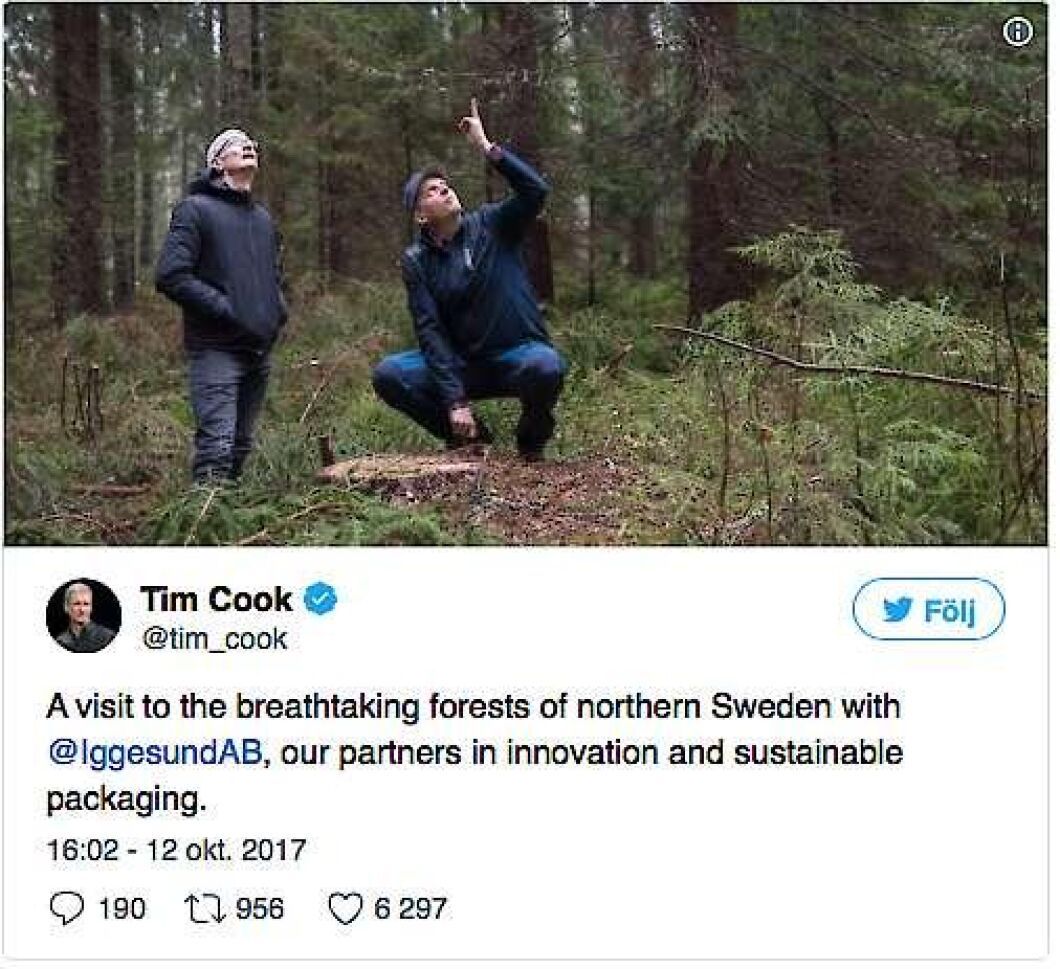Click the Tim Cook display name
Viewport: 1060px width, 969px height.
click(x=216, y=599)
